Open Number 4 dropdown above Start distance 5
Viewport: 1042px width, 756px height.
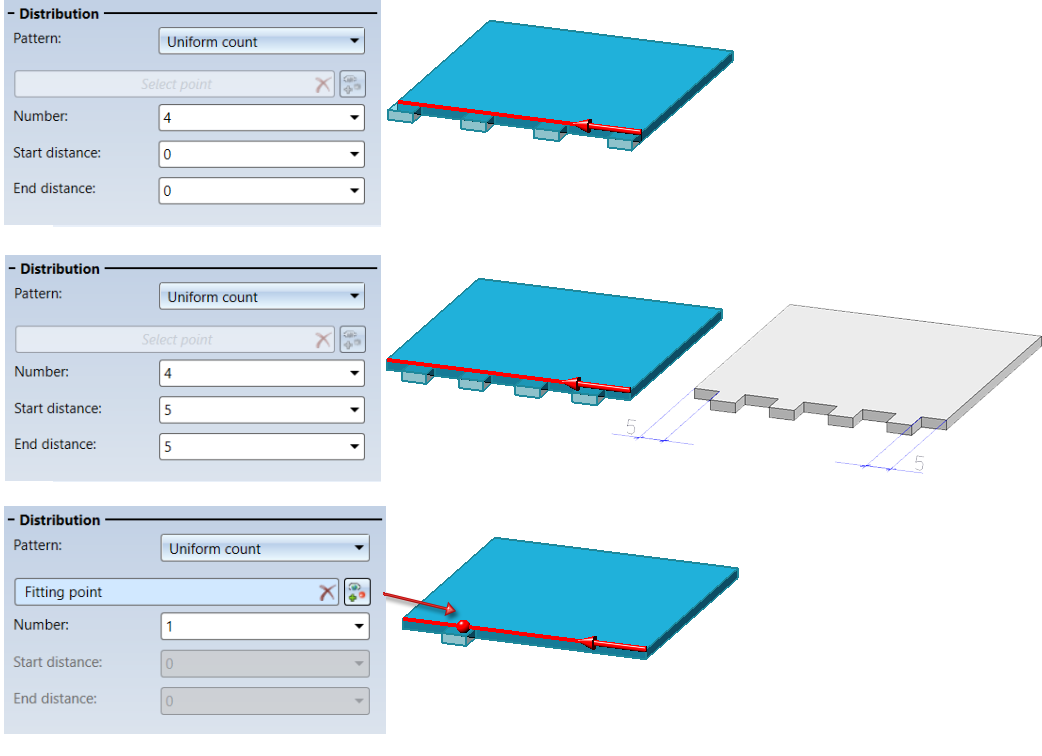(x=262, y=373)
